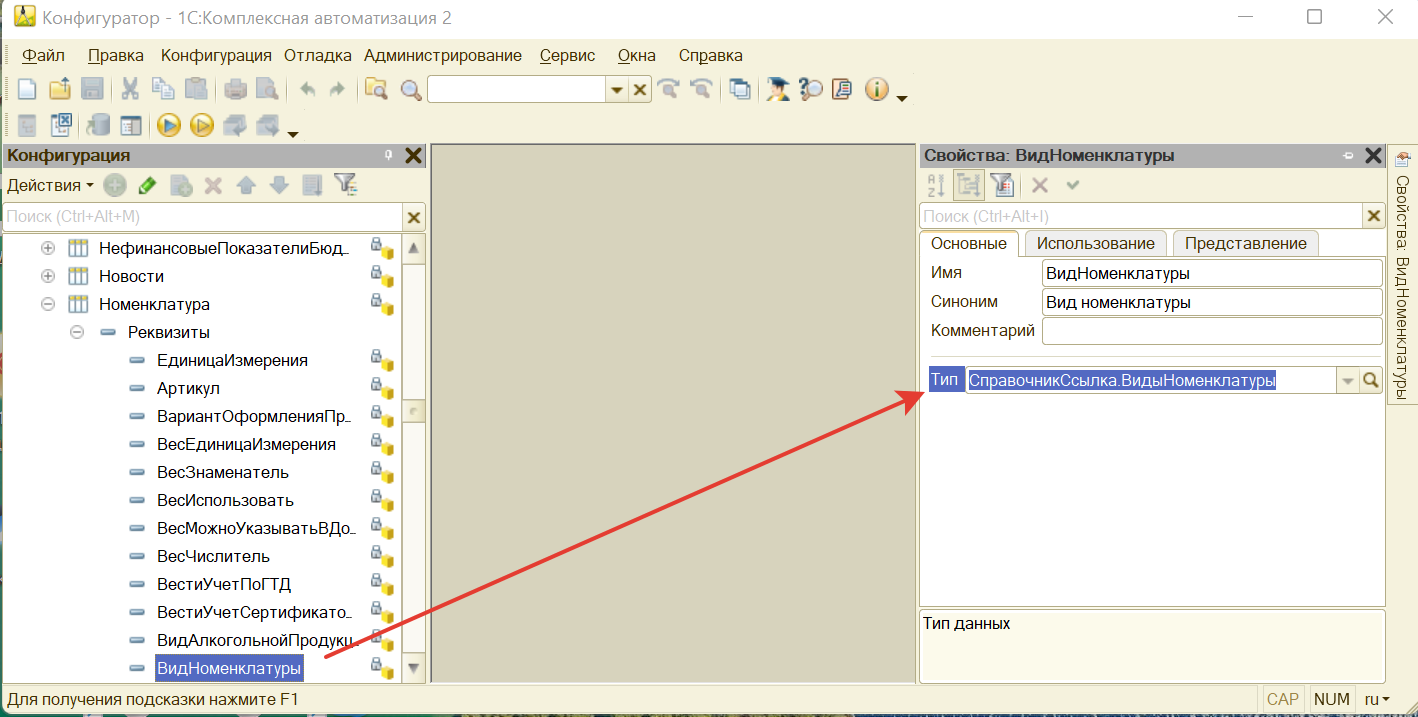Clear the toolbar search box with X
The width and height of the screenshot is (1418, 717).
click(x=641, y=90)
